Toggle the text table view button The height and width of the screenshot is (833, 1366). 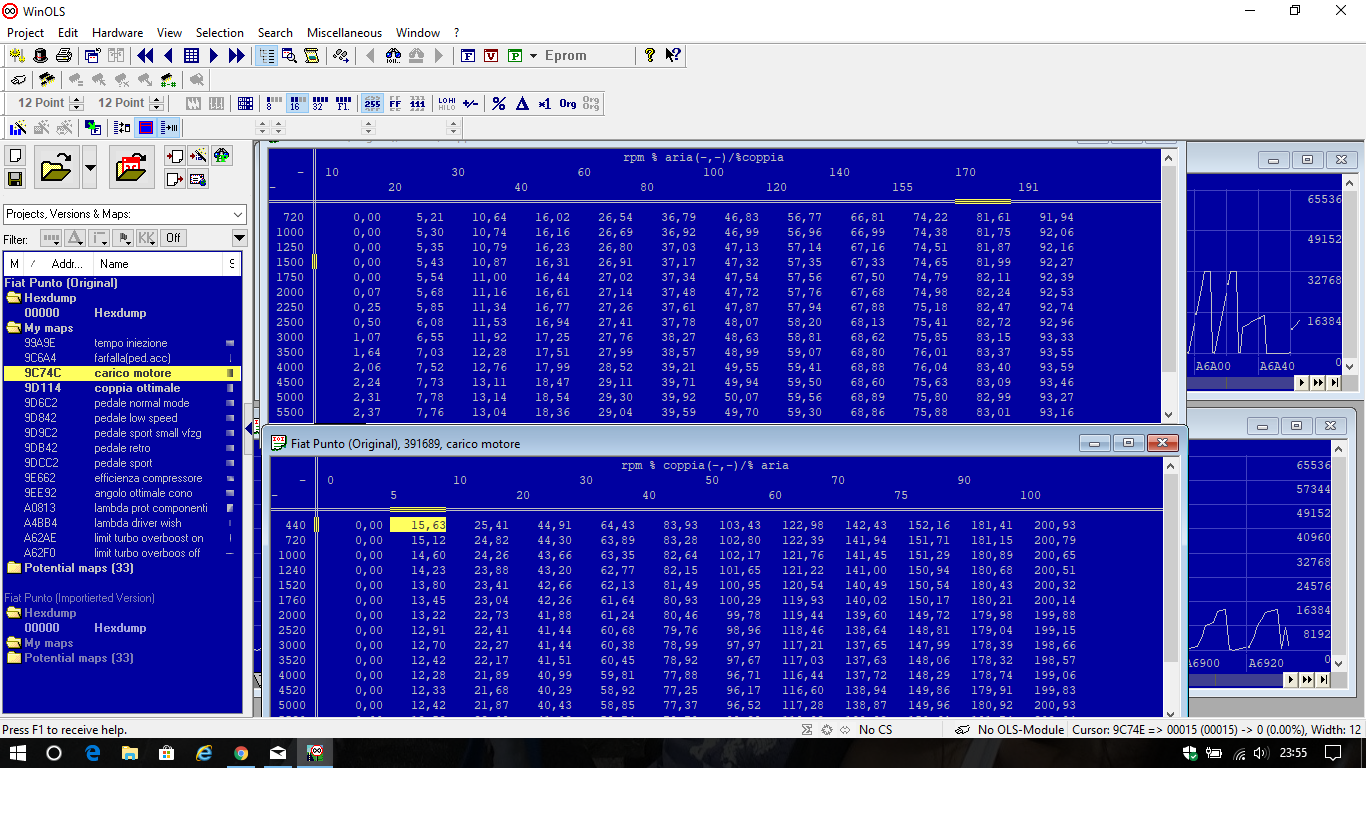[266, 56]
